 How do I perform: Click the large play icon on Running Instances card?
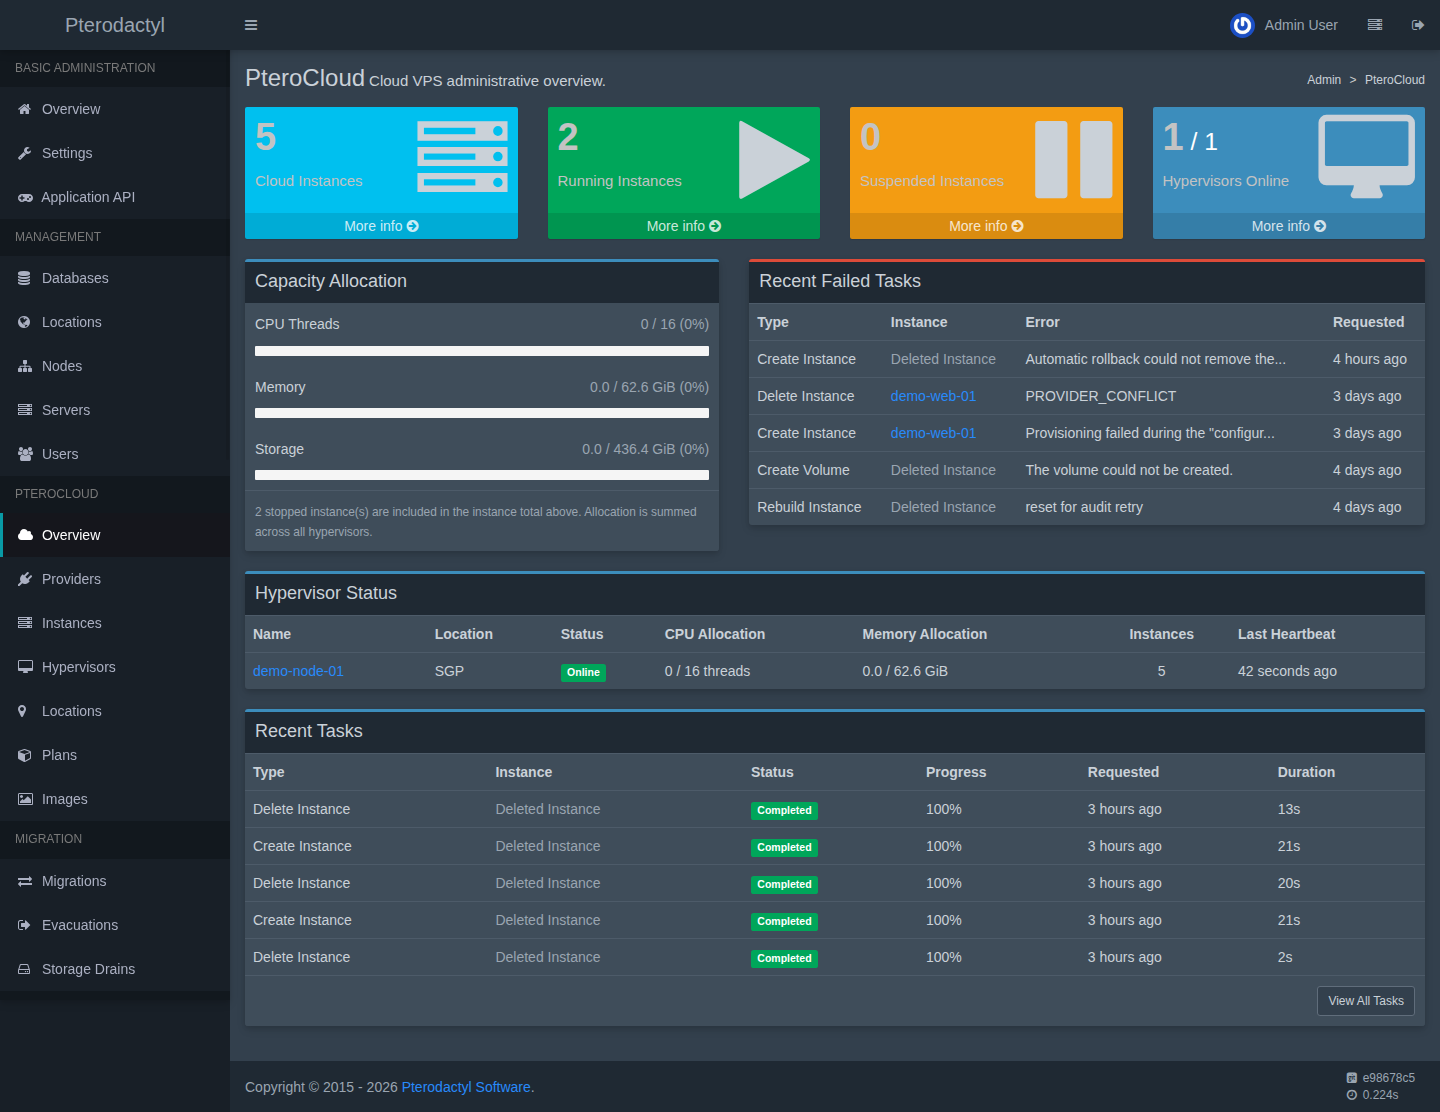click(774, 160)
